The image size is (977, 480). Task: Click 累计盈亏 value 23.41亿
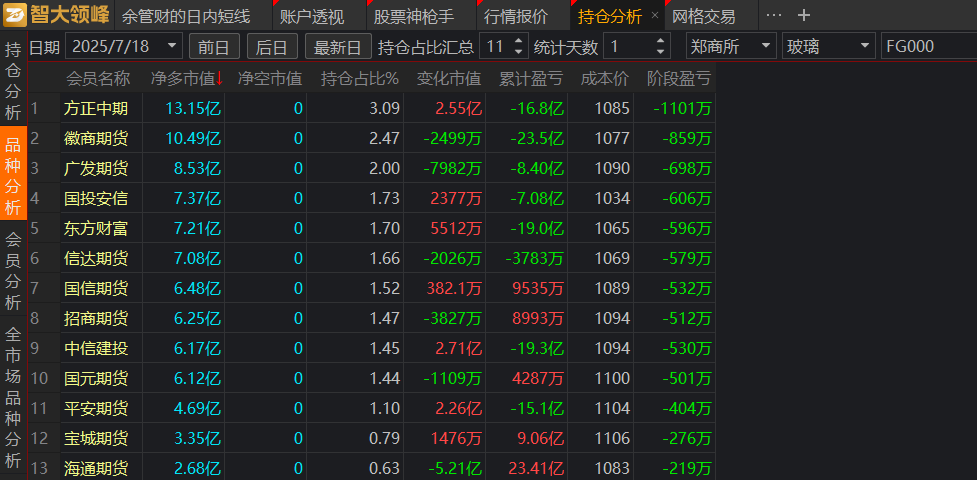pos(536,468)
